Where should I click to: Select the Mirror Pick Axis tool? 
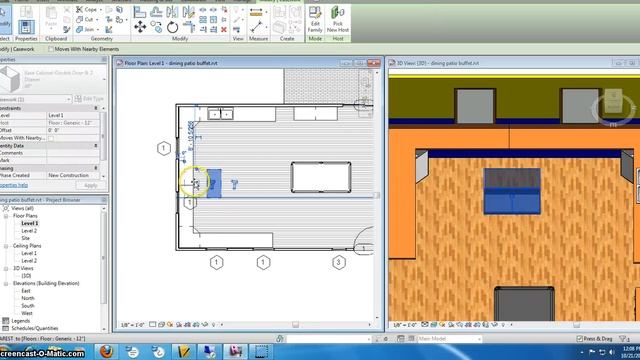tap(172, 12)
